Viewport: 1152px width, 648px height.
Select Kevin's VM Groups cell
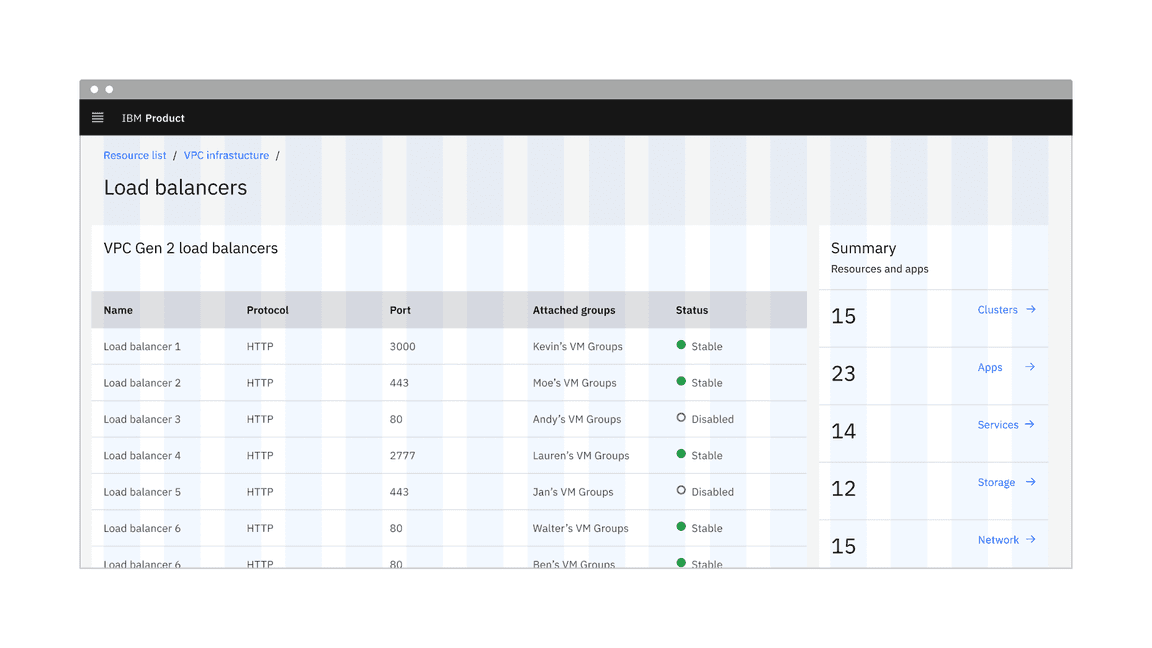coord(577,347)
